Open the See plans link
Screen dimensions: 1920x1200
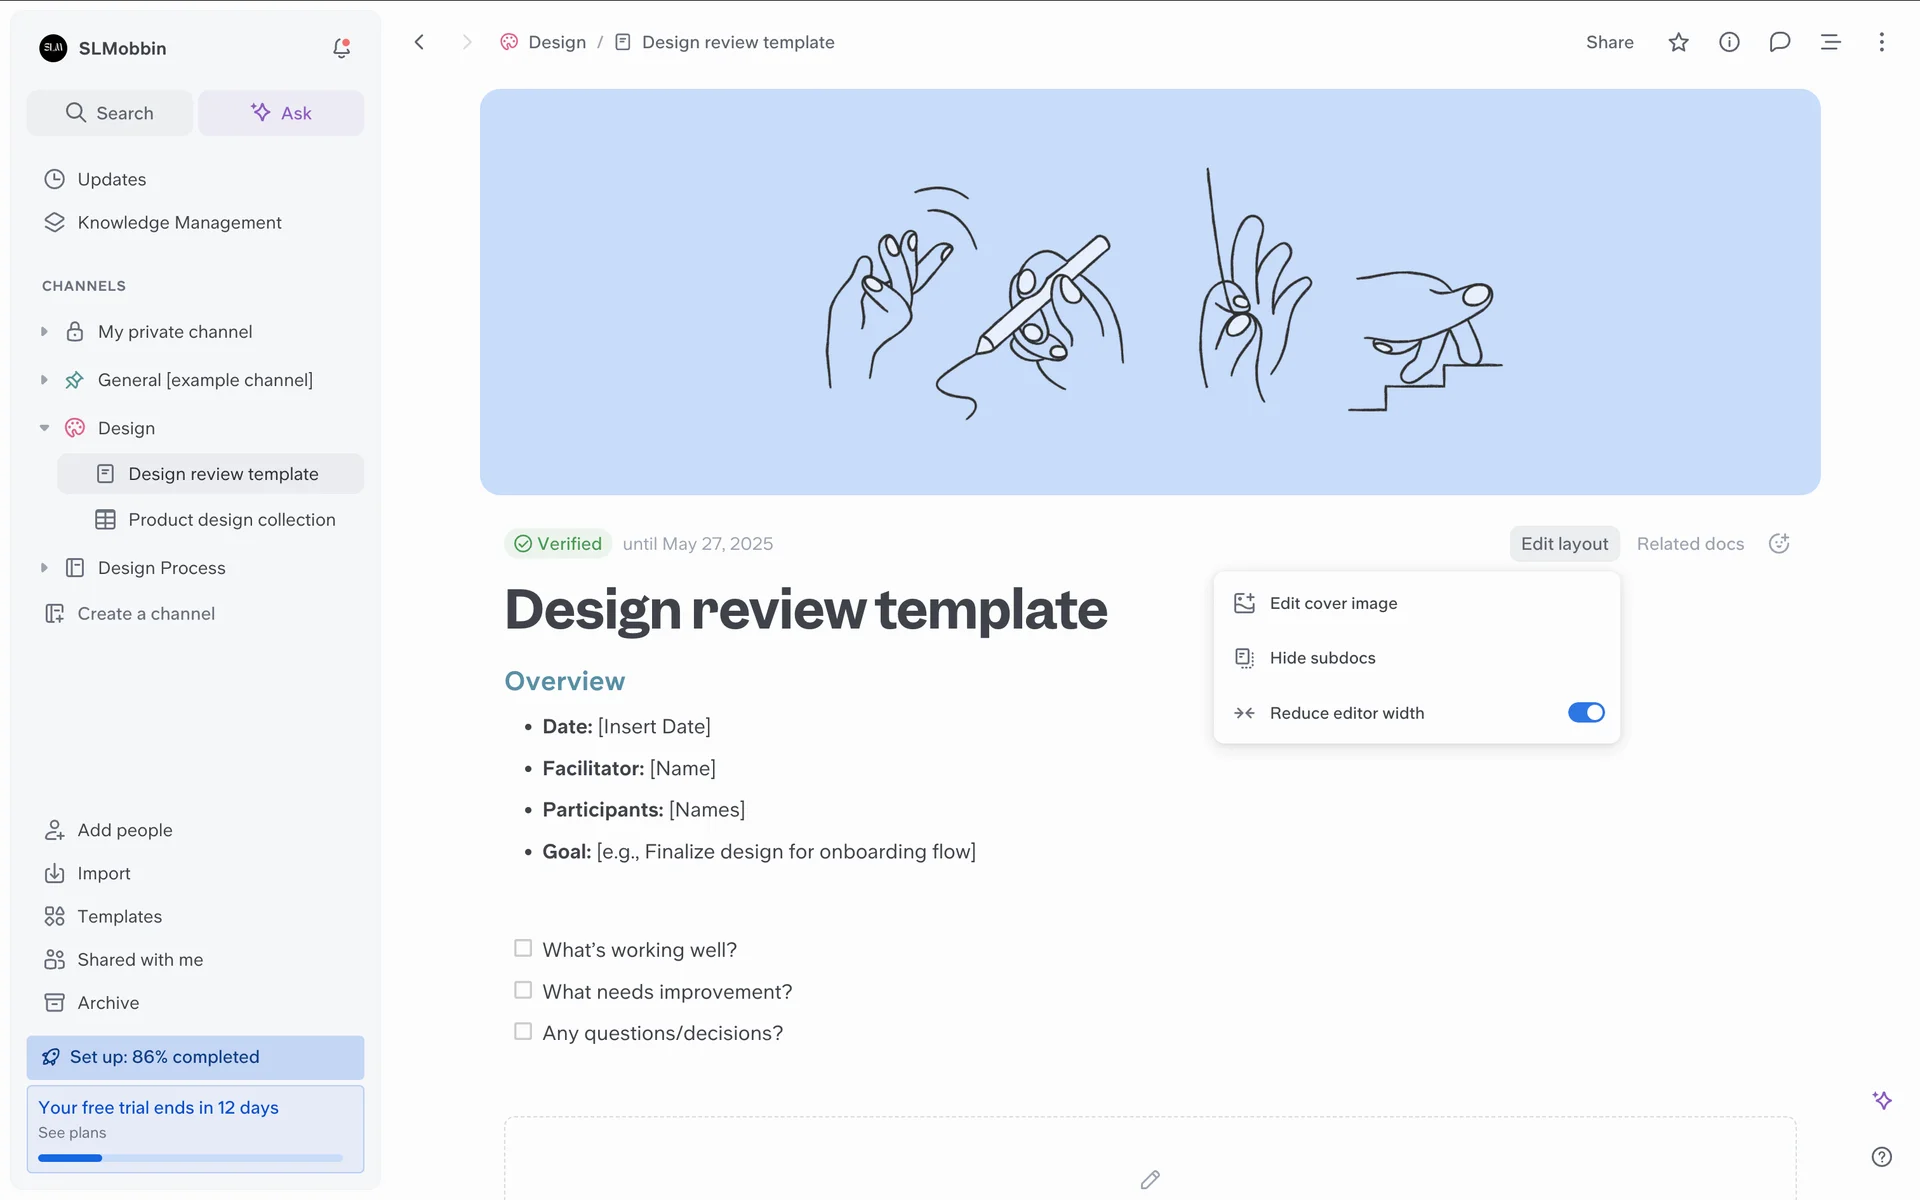72,1133
